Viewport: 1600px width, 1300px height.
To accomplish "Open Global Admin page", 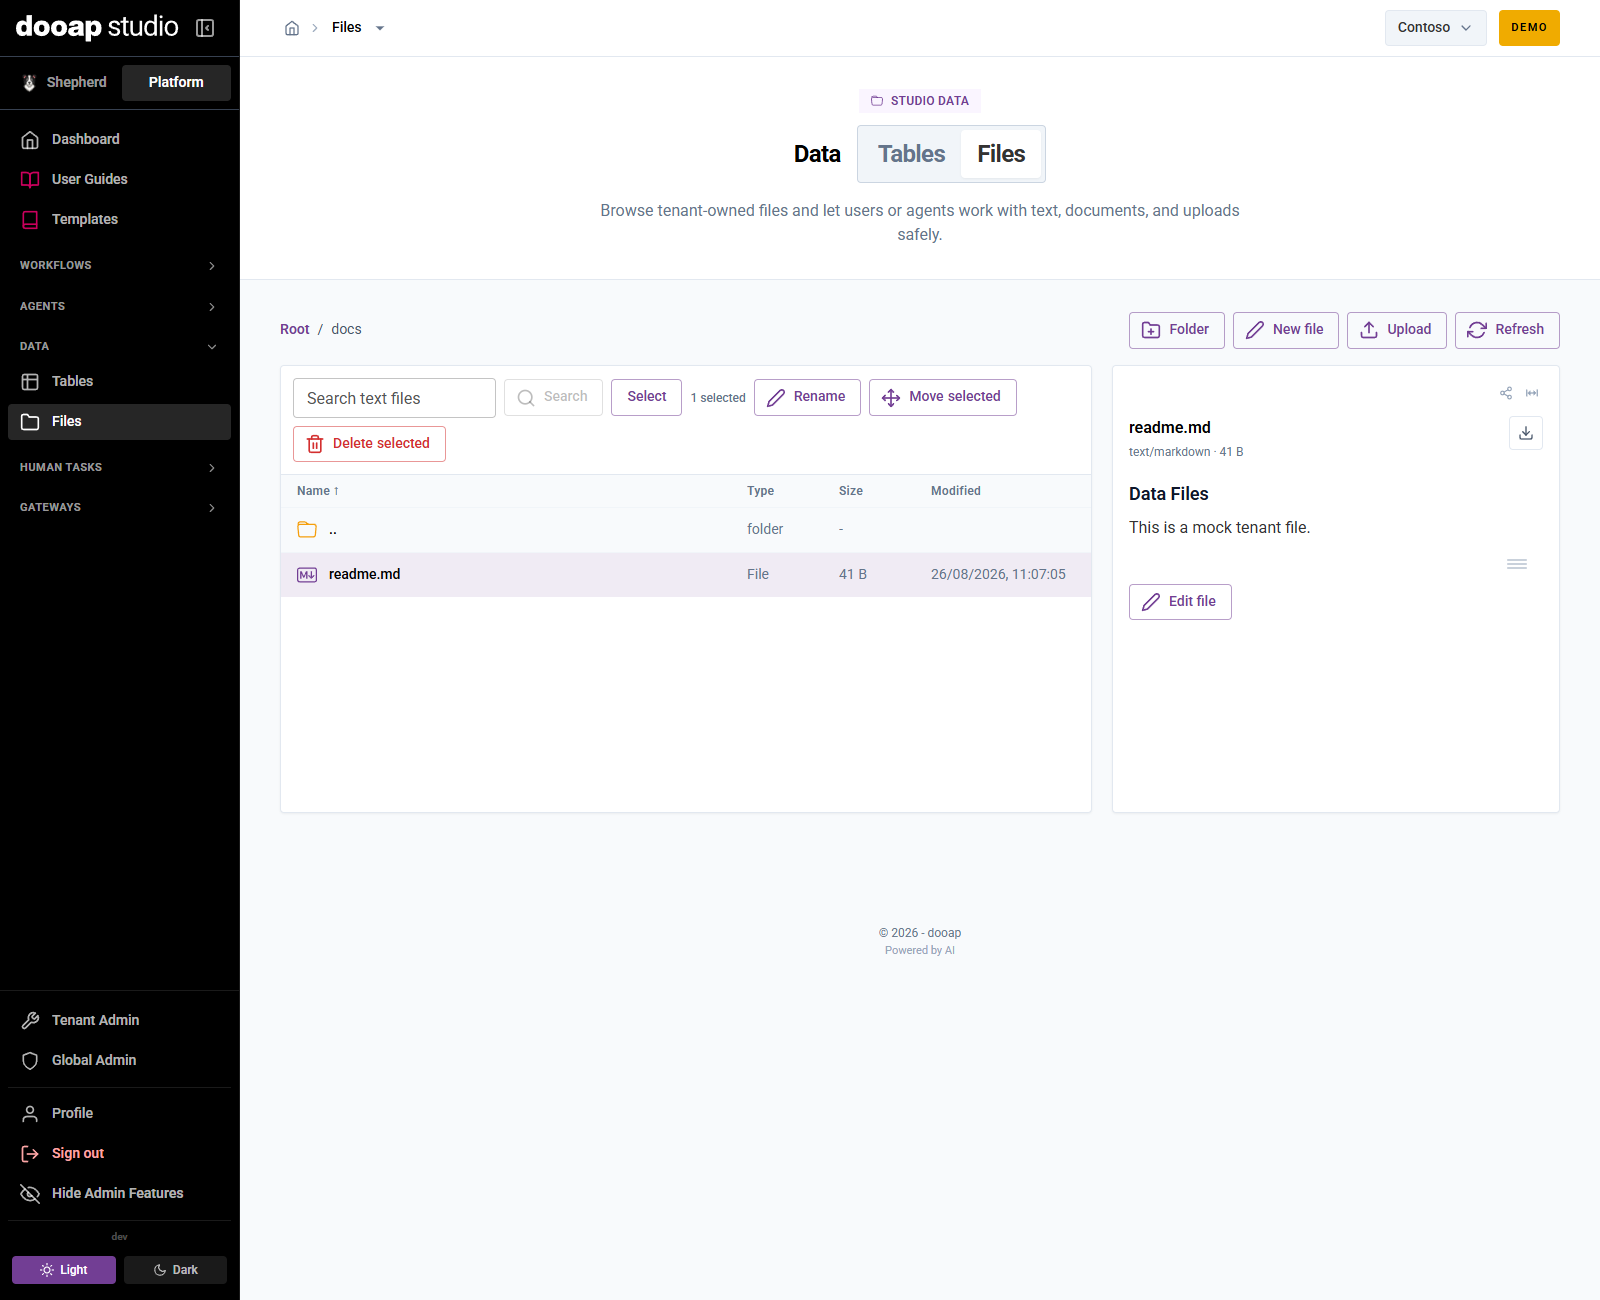I will 119,1060.
